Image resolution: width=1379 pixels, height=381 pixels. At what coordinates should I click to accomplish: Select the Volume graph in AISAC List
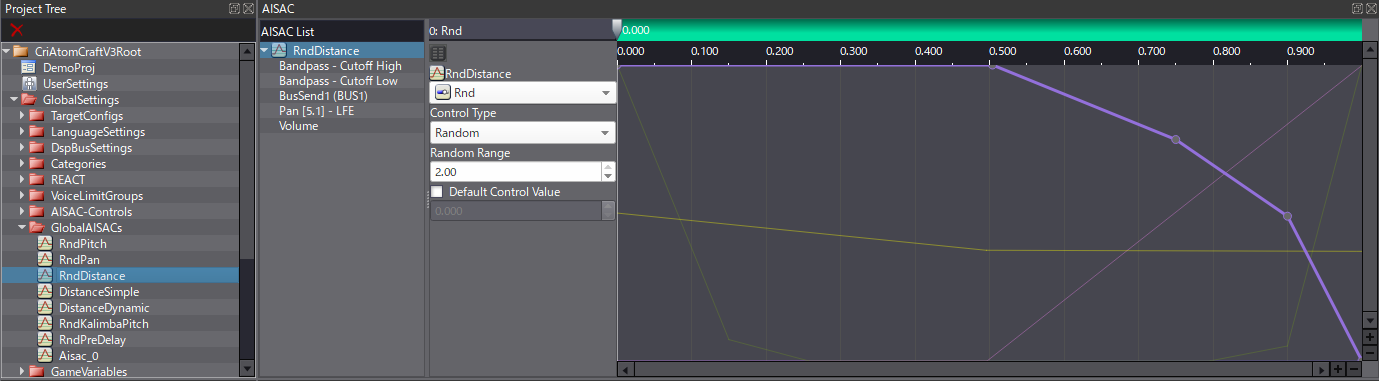click(x=298, y=126)
